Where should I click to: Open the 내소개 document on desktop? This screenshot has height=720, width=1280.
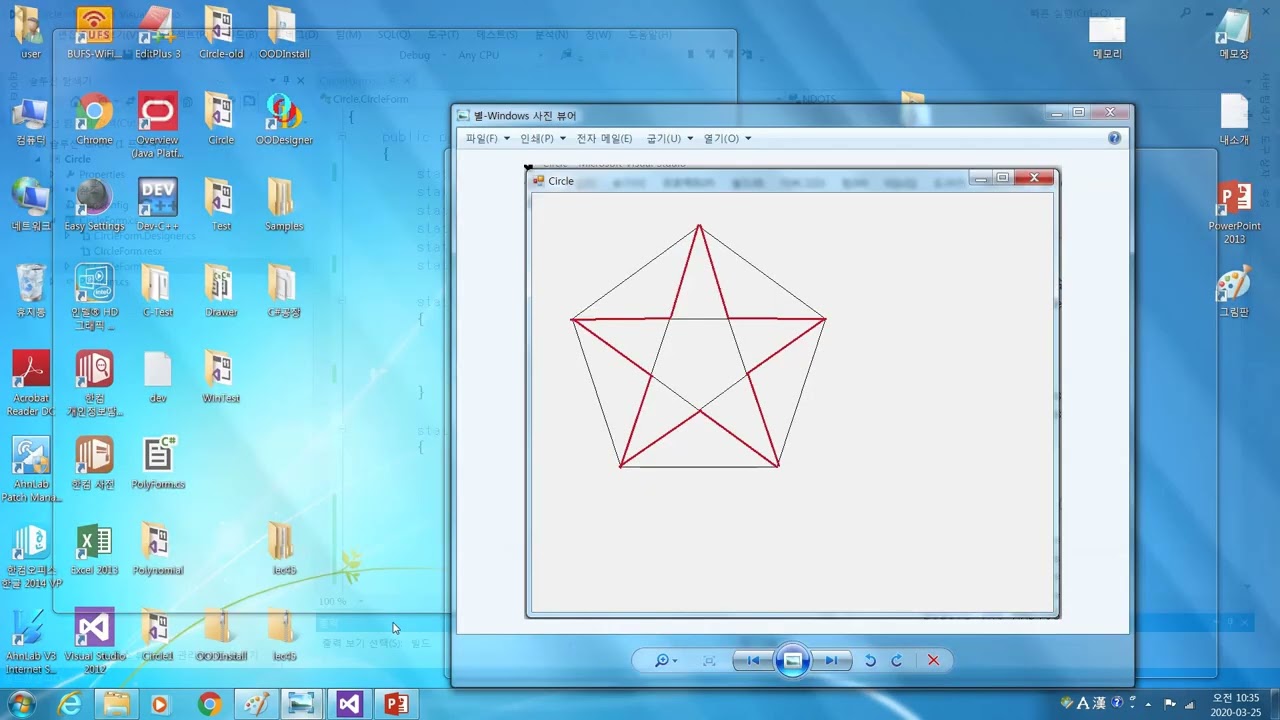pyautogui.click(x=1234, y=121)
